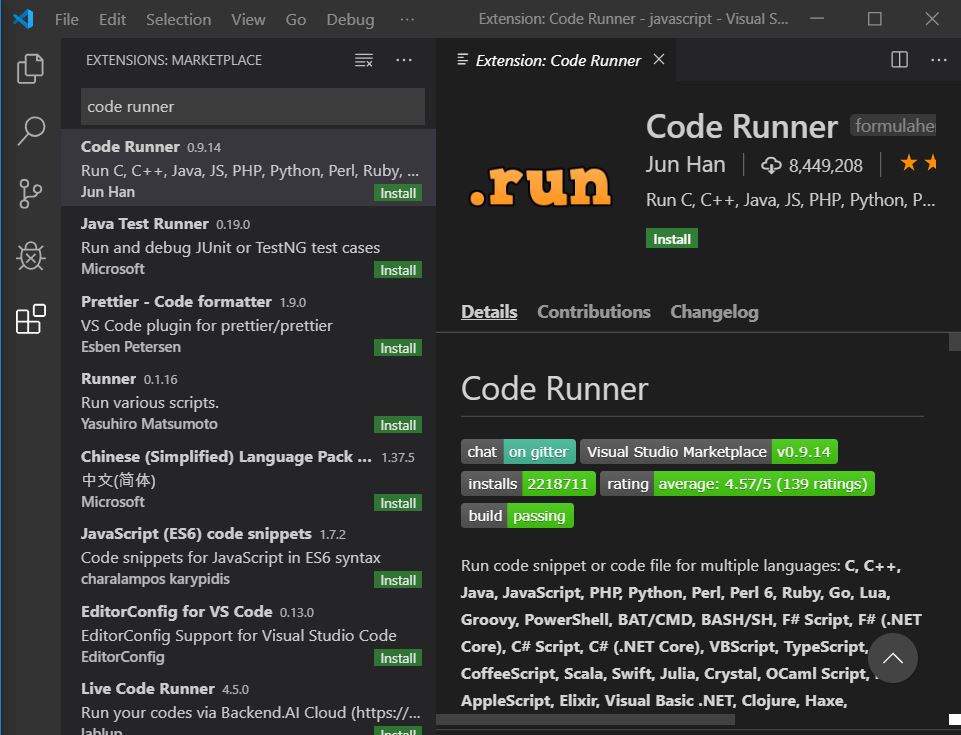Click the build passing badge

517,516
